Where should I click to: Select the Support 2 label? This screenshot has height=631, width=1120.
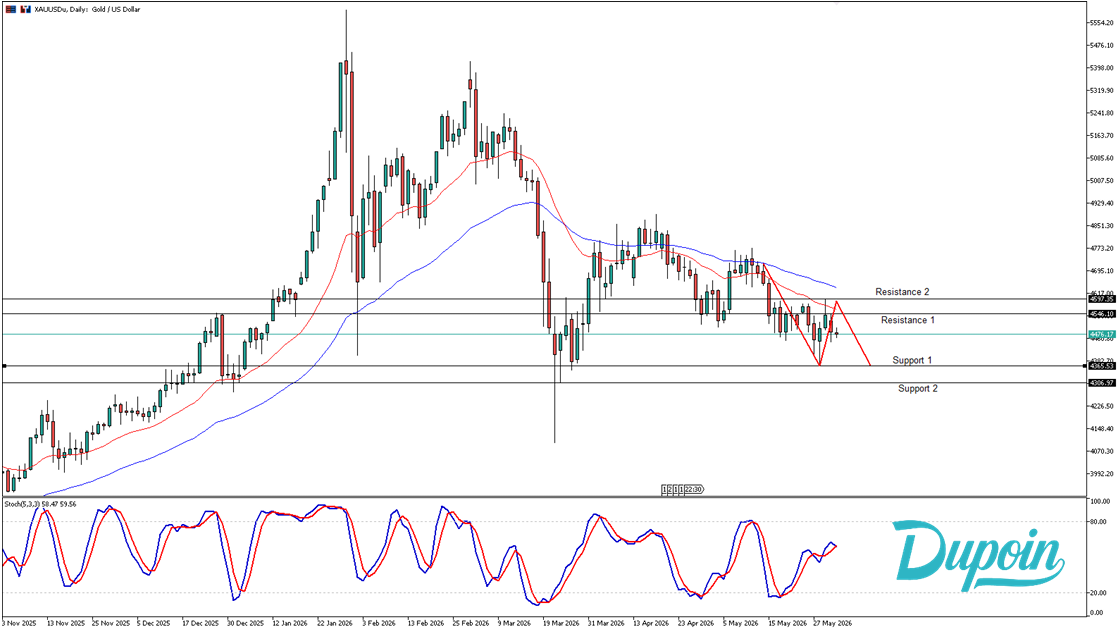pyautogui.click(x=918, y=388)
